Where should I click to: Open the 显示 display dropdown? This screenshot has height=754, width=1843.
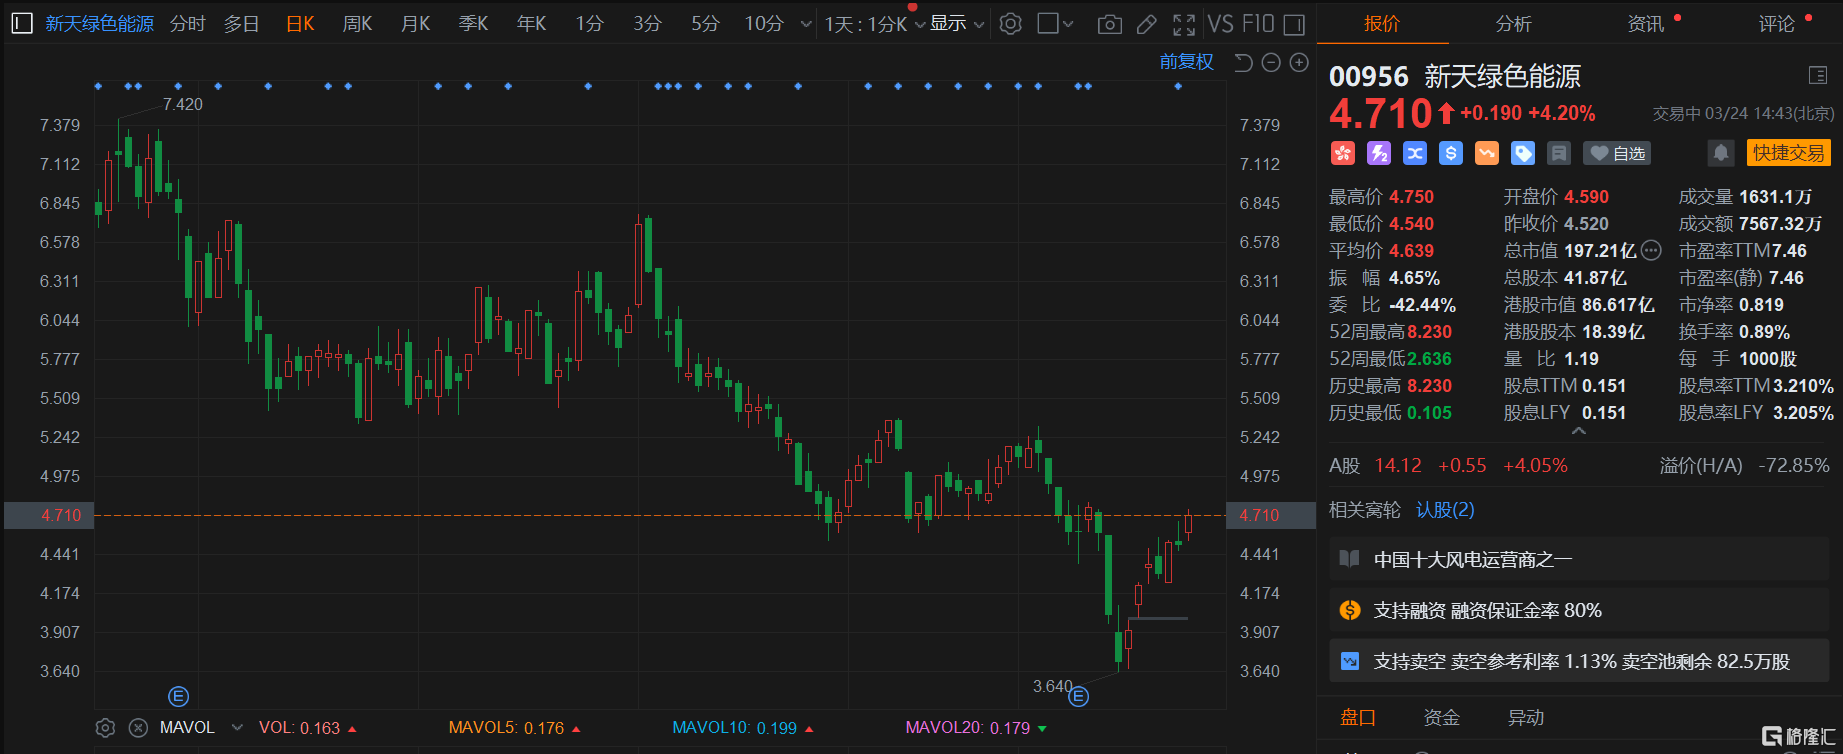click(x=957, y=24)
